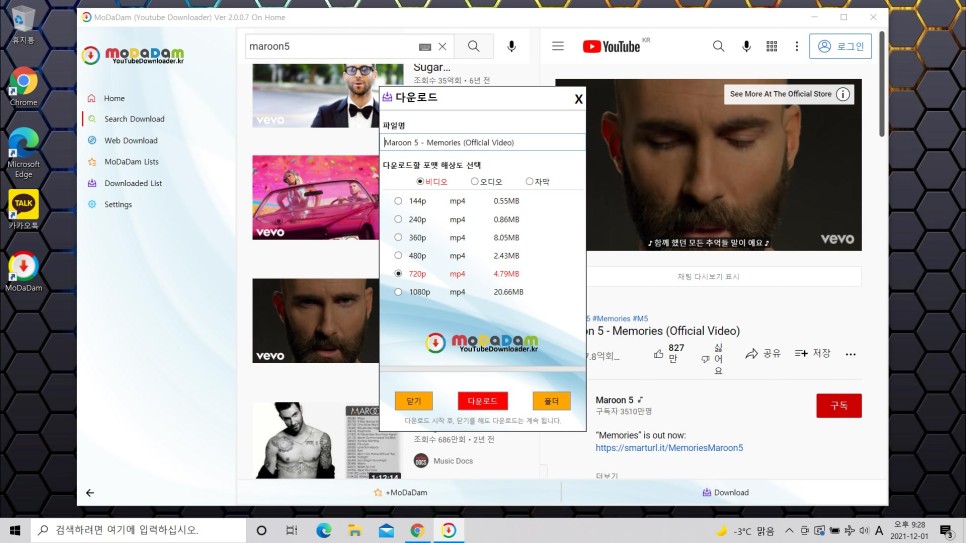The image size is (966, 543).
Task: Click the Maroon 5 channel name
Action: (x=614, y=400)
